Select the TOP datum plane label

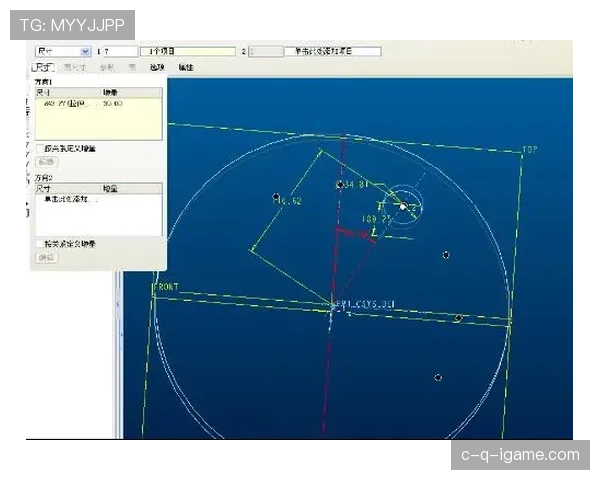[530, 150]
